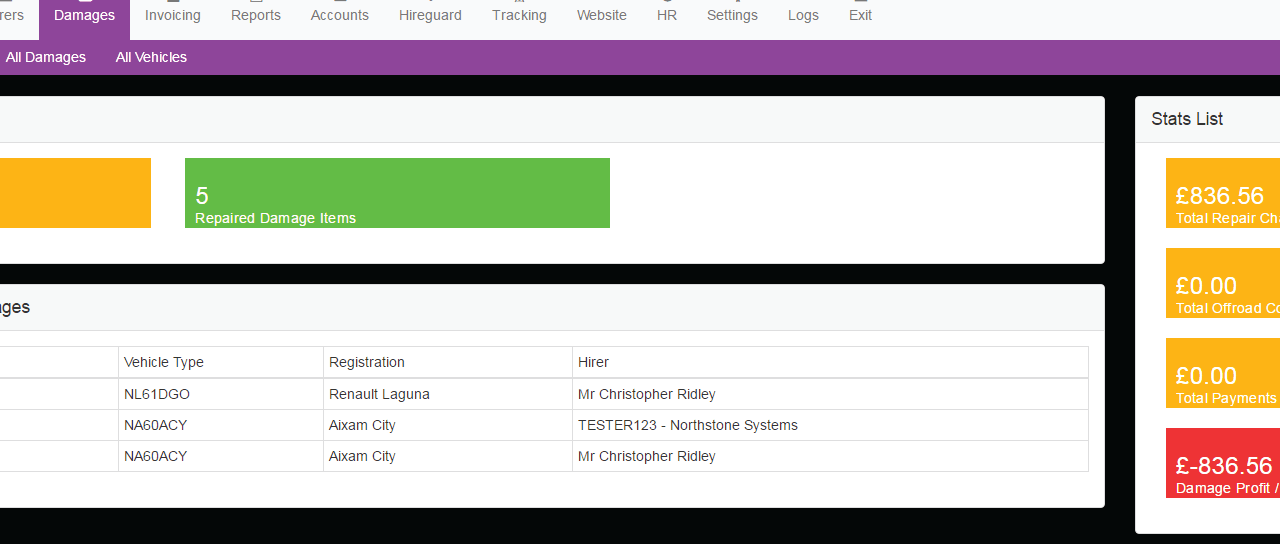The height and width of the screenshot is (544, 1280).
Task: Open the £836.56 Total Repair stat tile
Action: point(1223,193)
